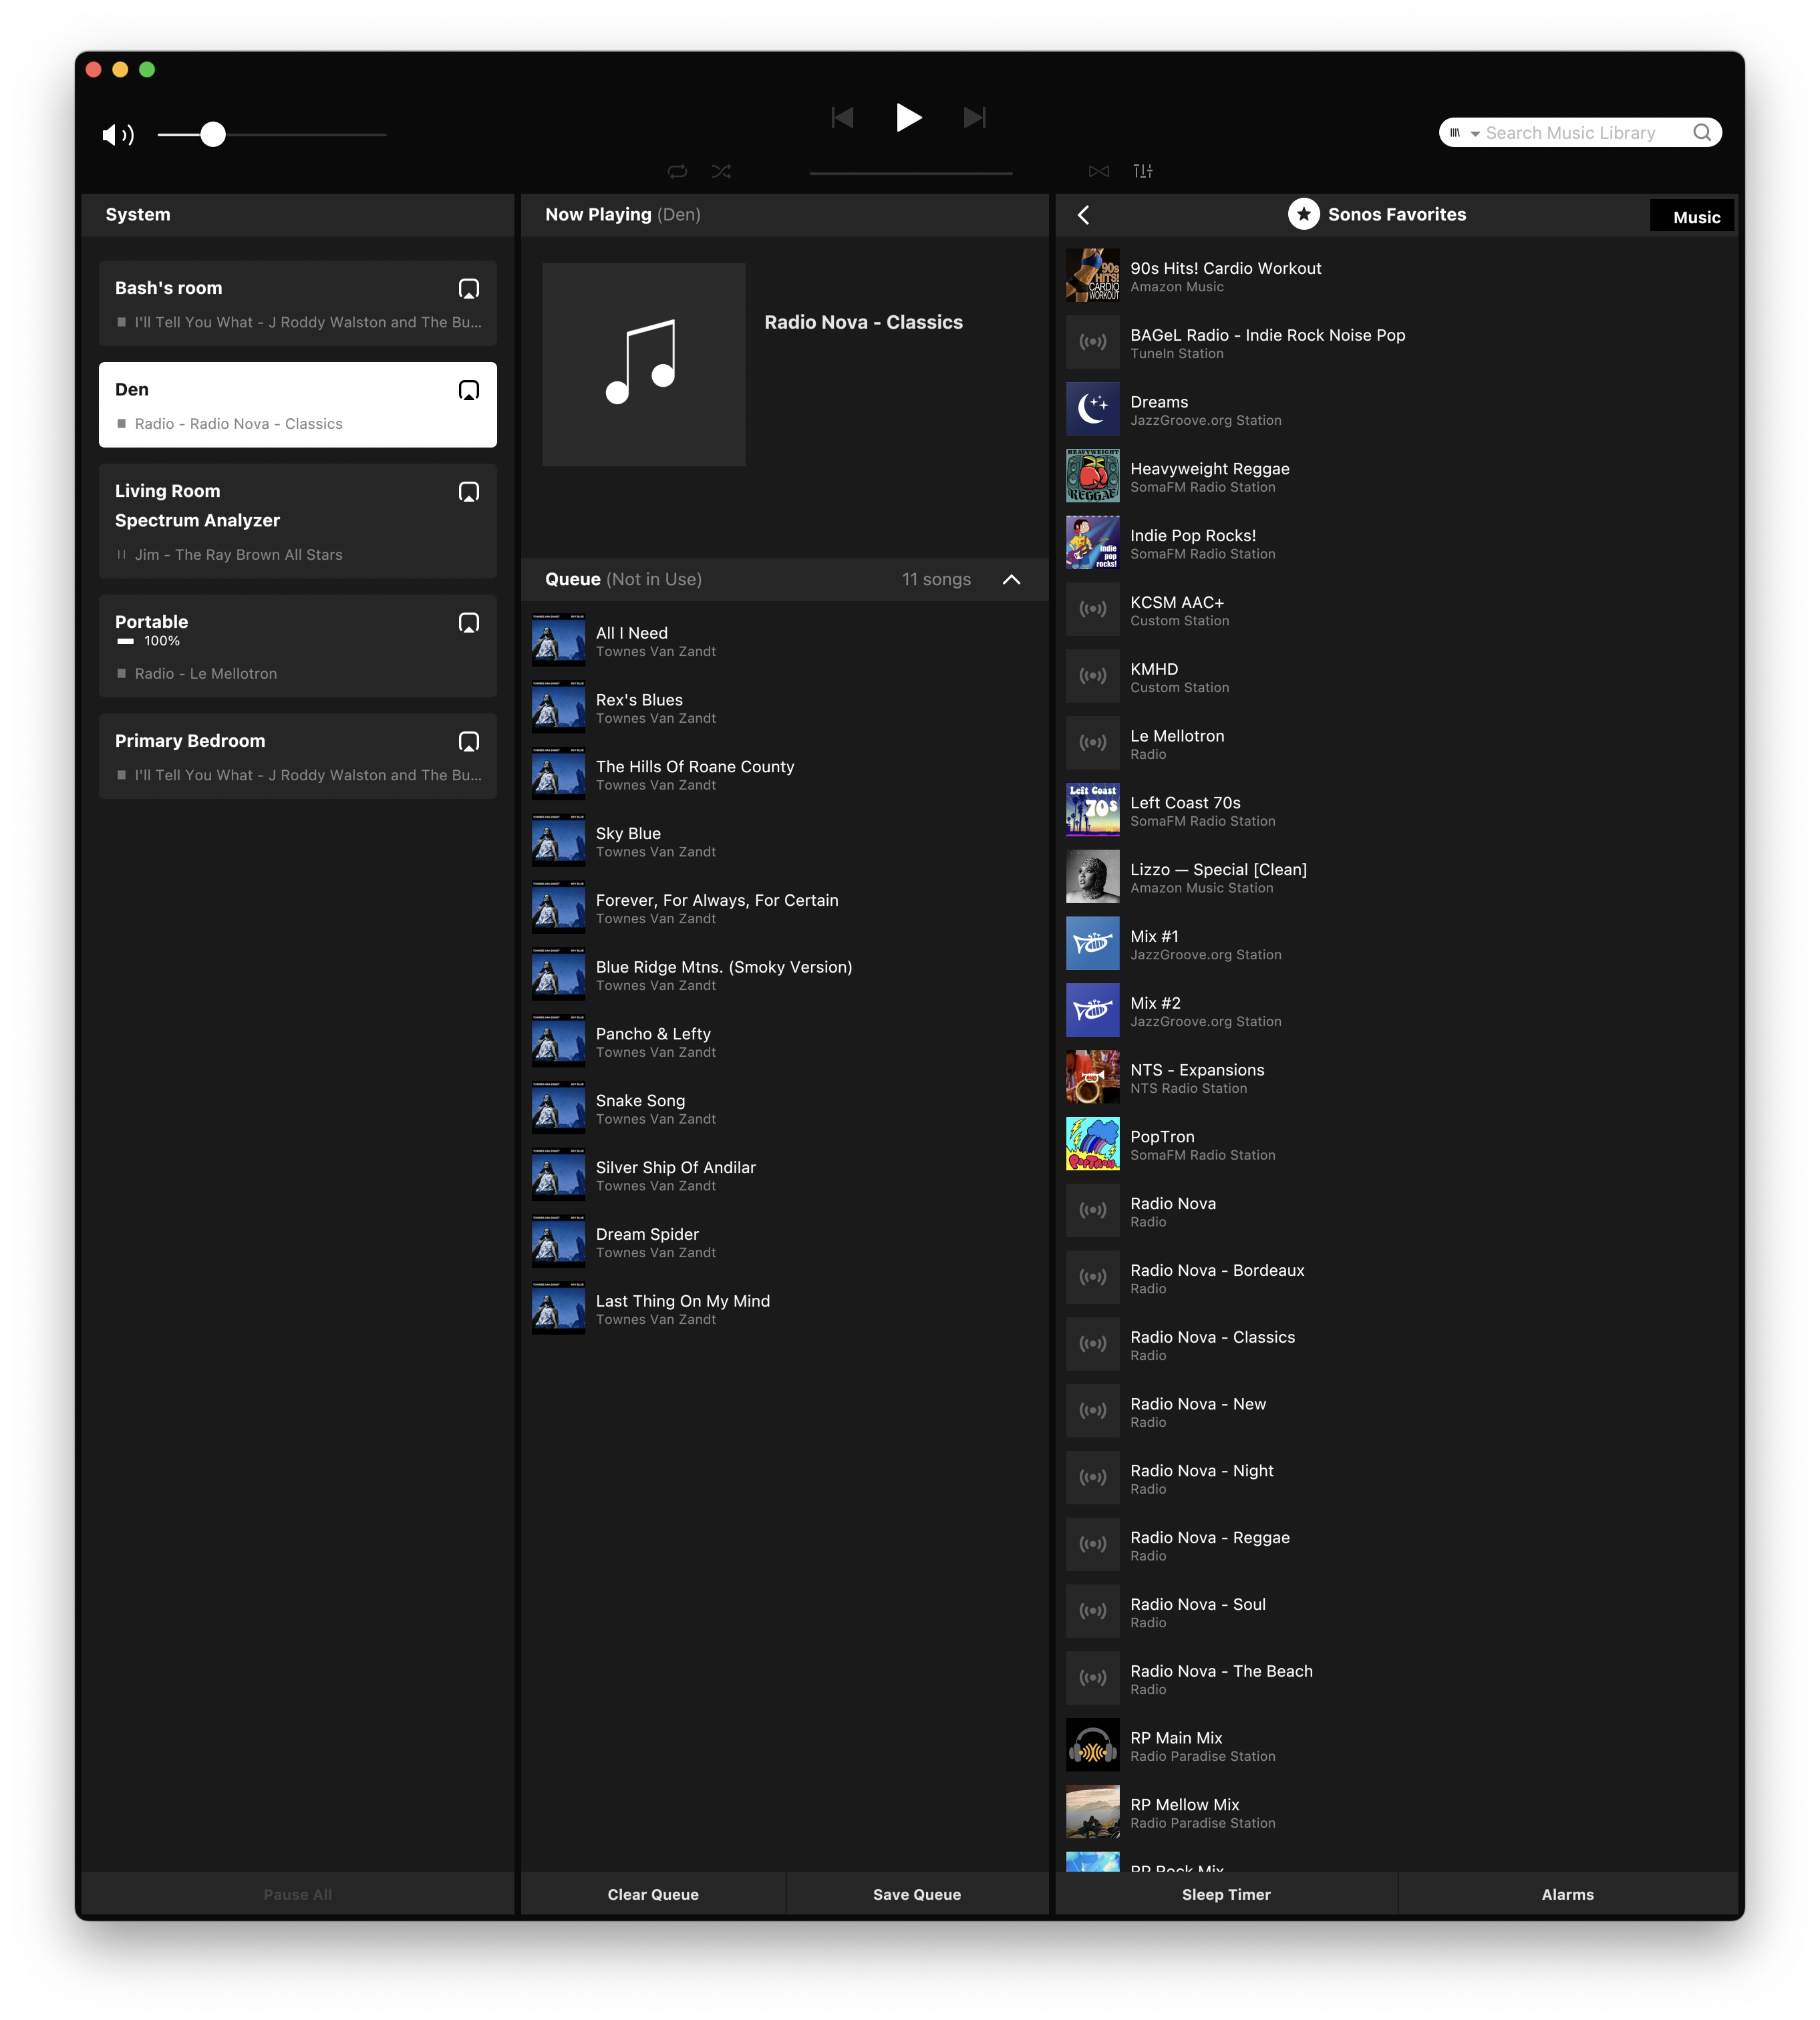Select queue song Snake Song
Viewport: 1820px width, 2020px height.
(785, 1109)
